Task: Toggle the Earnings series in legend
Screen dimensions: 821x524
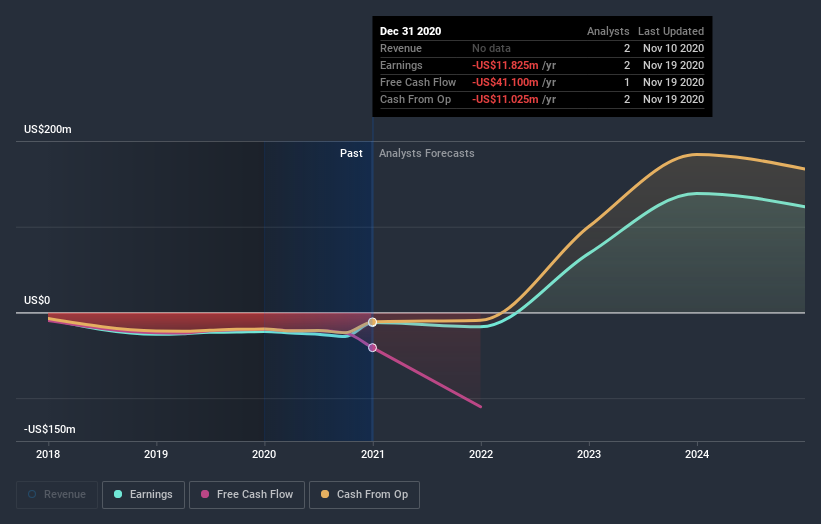Action: 143,495
